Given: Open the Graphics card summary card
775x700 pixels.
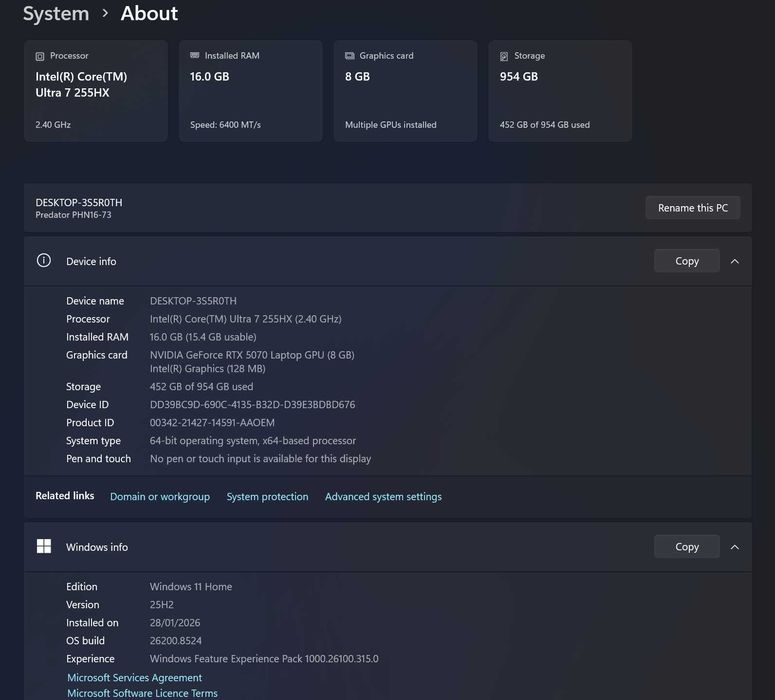Looking at the screenshot, I should [405, 91].
